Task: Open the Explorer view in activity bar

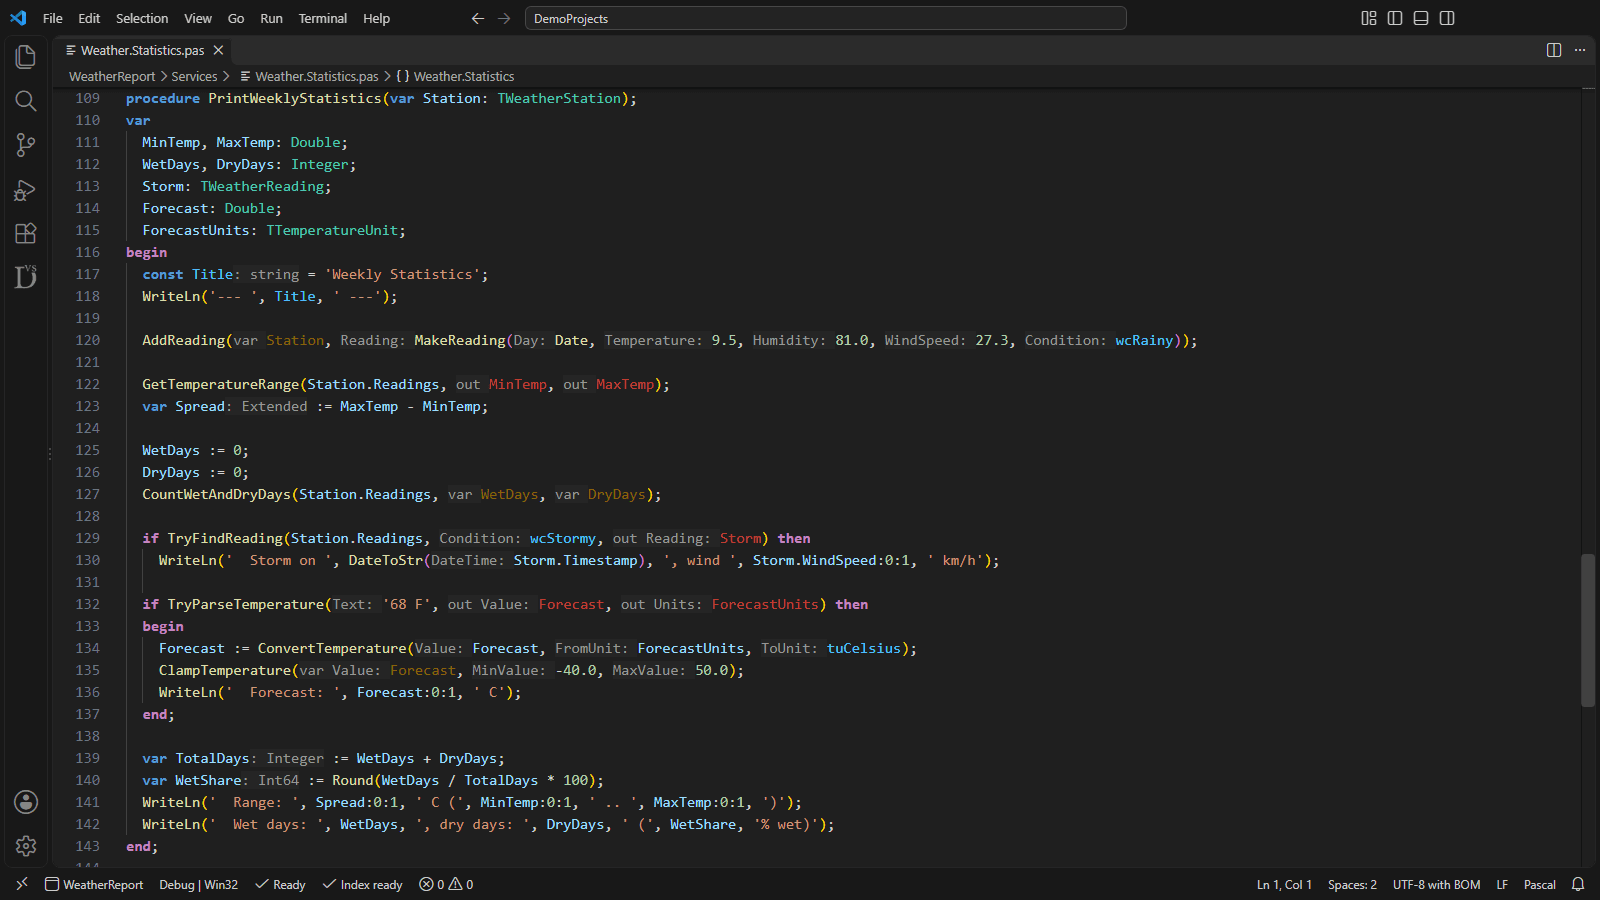Action: [26, 57]
